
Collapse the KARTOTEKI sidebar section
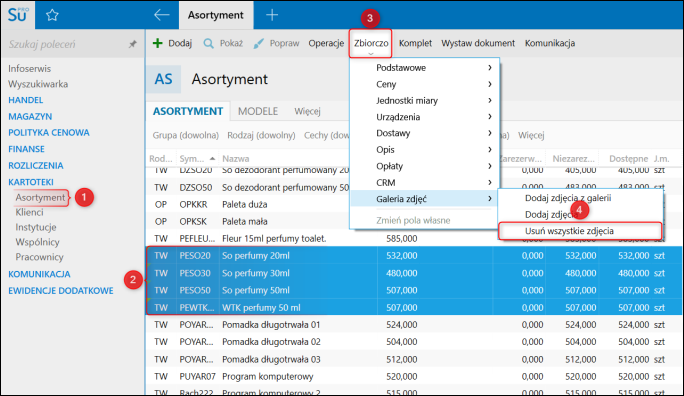pyautogui.click(x=31, y=182)
